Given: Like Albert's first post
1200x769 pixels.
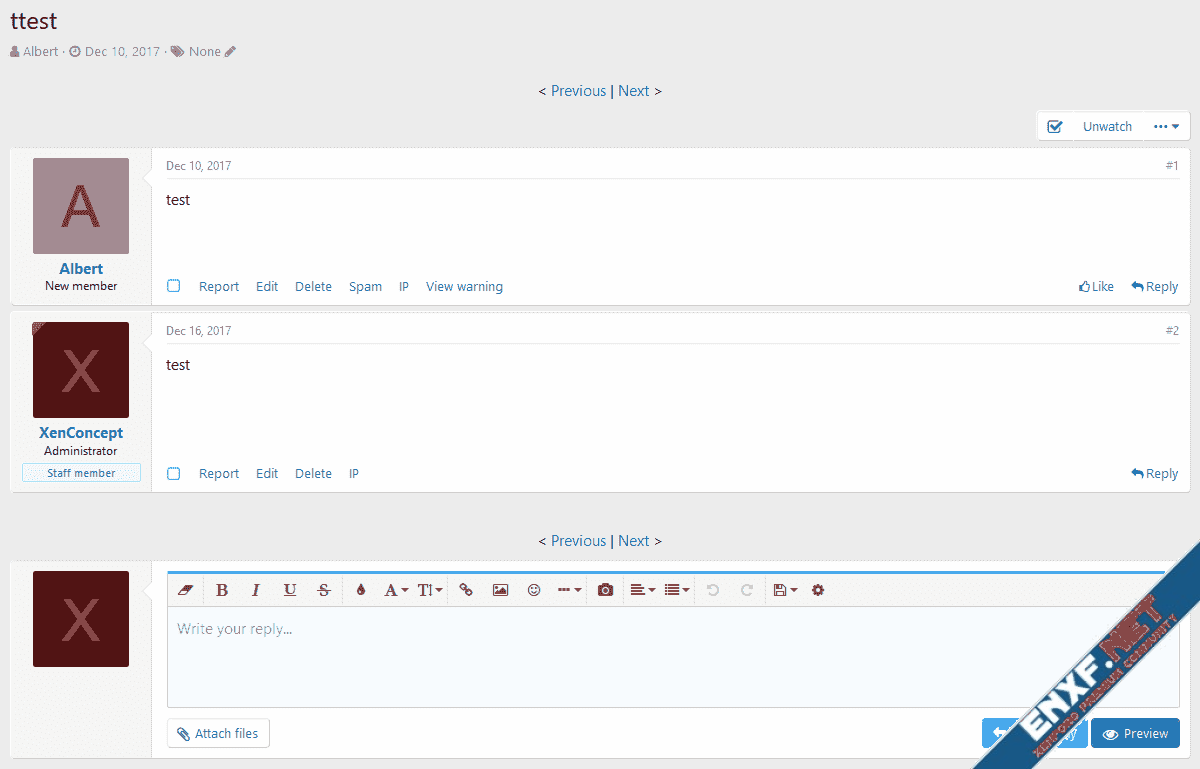Looking at the screenshot, I should (x=1096, y=286).
